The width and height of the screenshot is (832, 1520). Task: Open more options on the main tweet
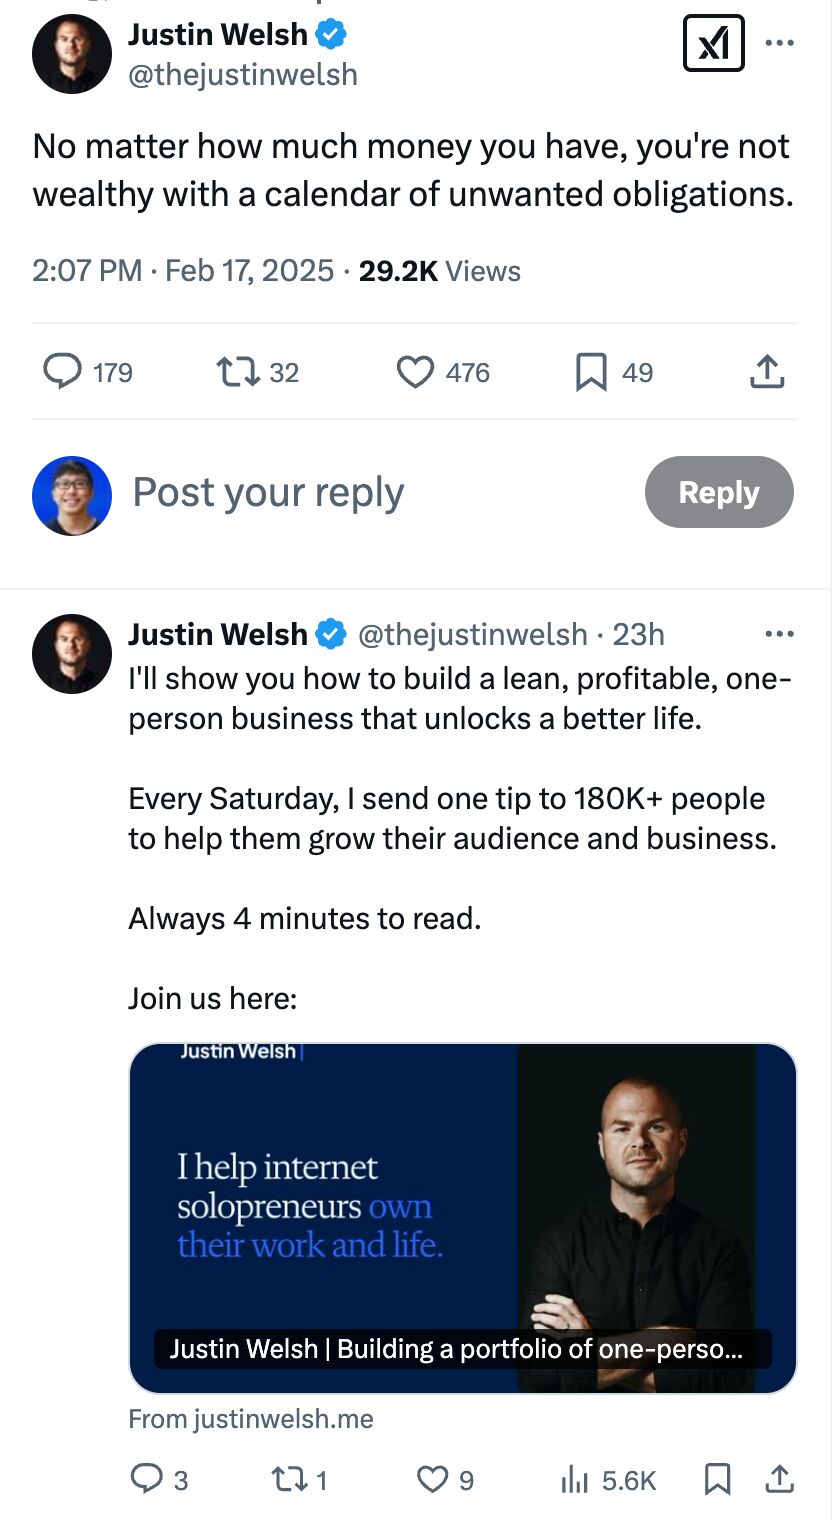pos(779,43)
